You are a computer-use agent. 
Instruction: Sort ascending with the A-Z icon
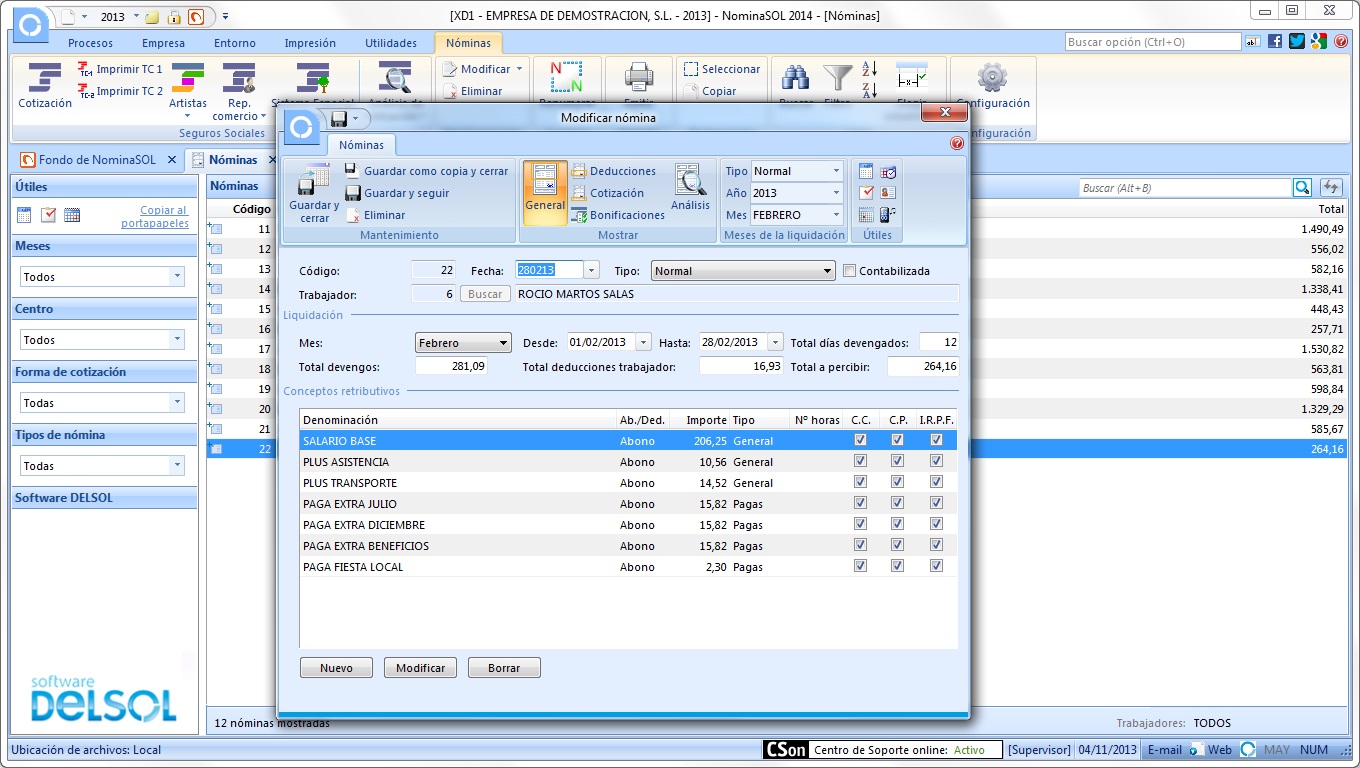coord(869,69)
